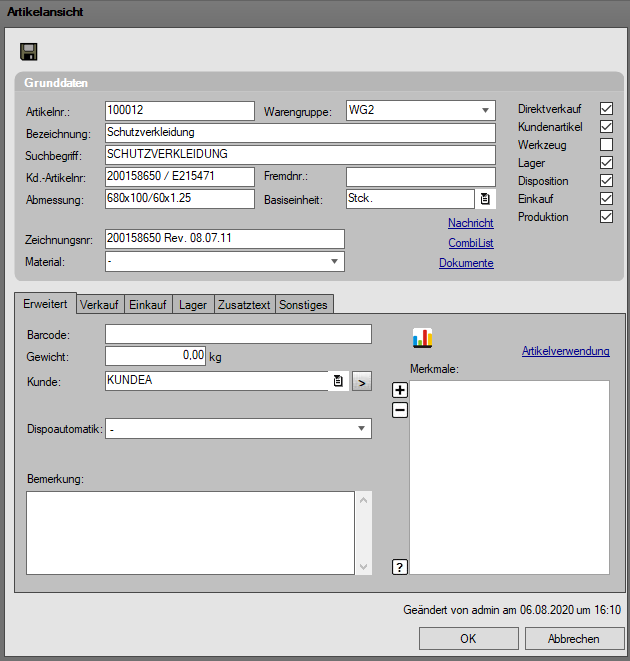Switch to the Verkauf tab

(100, 304)
